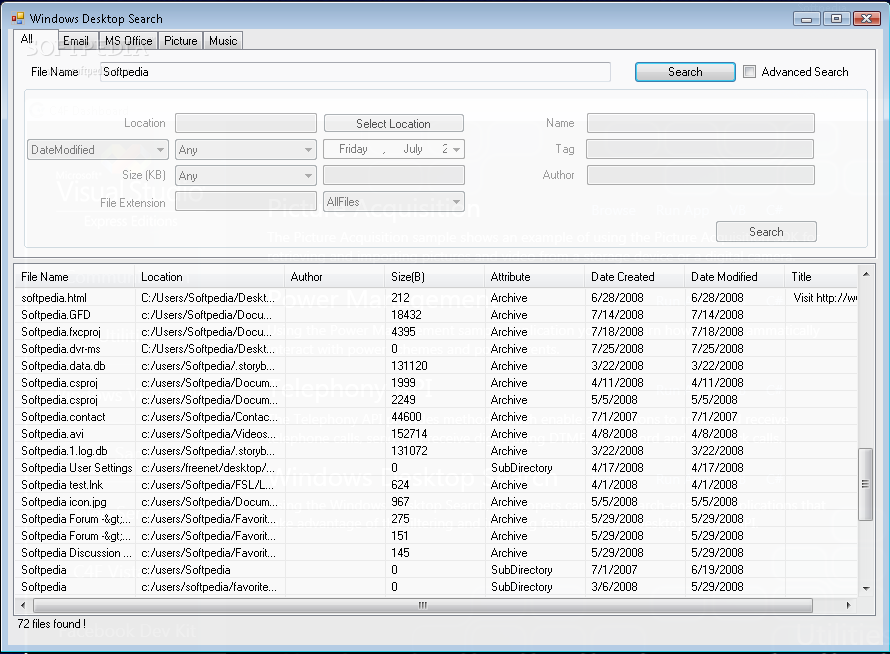Click the Title column header
This screenshot has height=654, width=890.
(821, 277)
